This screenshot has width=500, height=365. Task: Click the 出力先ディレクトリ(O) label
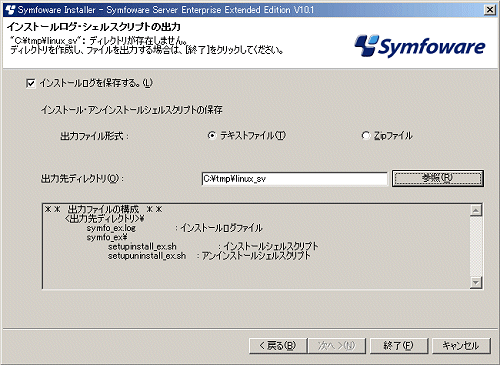click(82, 179)
